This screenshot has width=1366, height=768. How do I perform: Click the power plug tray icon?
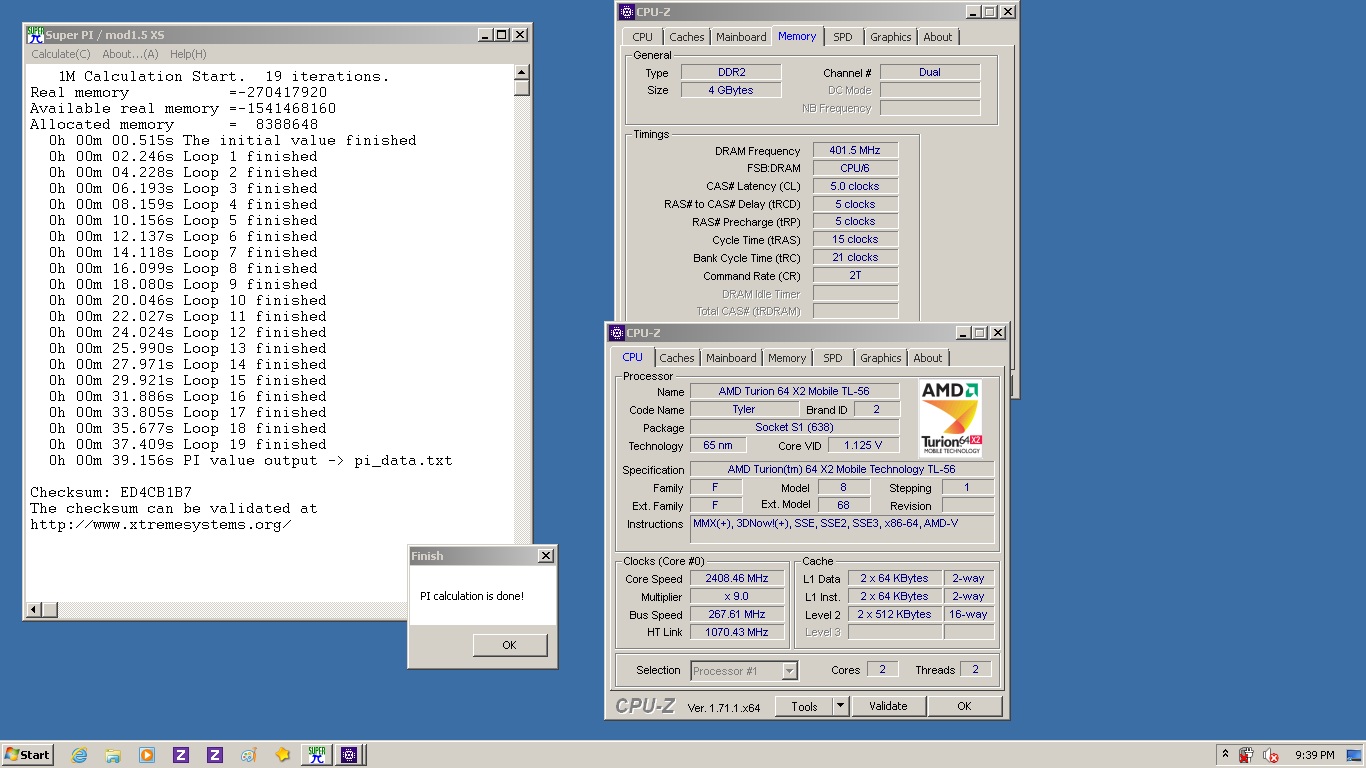point(1246,755)
